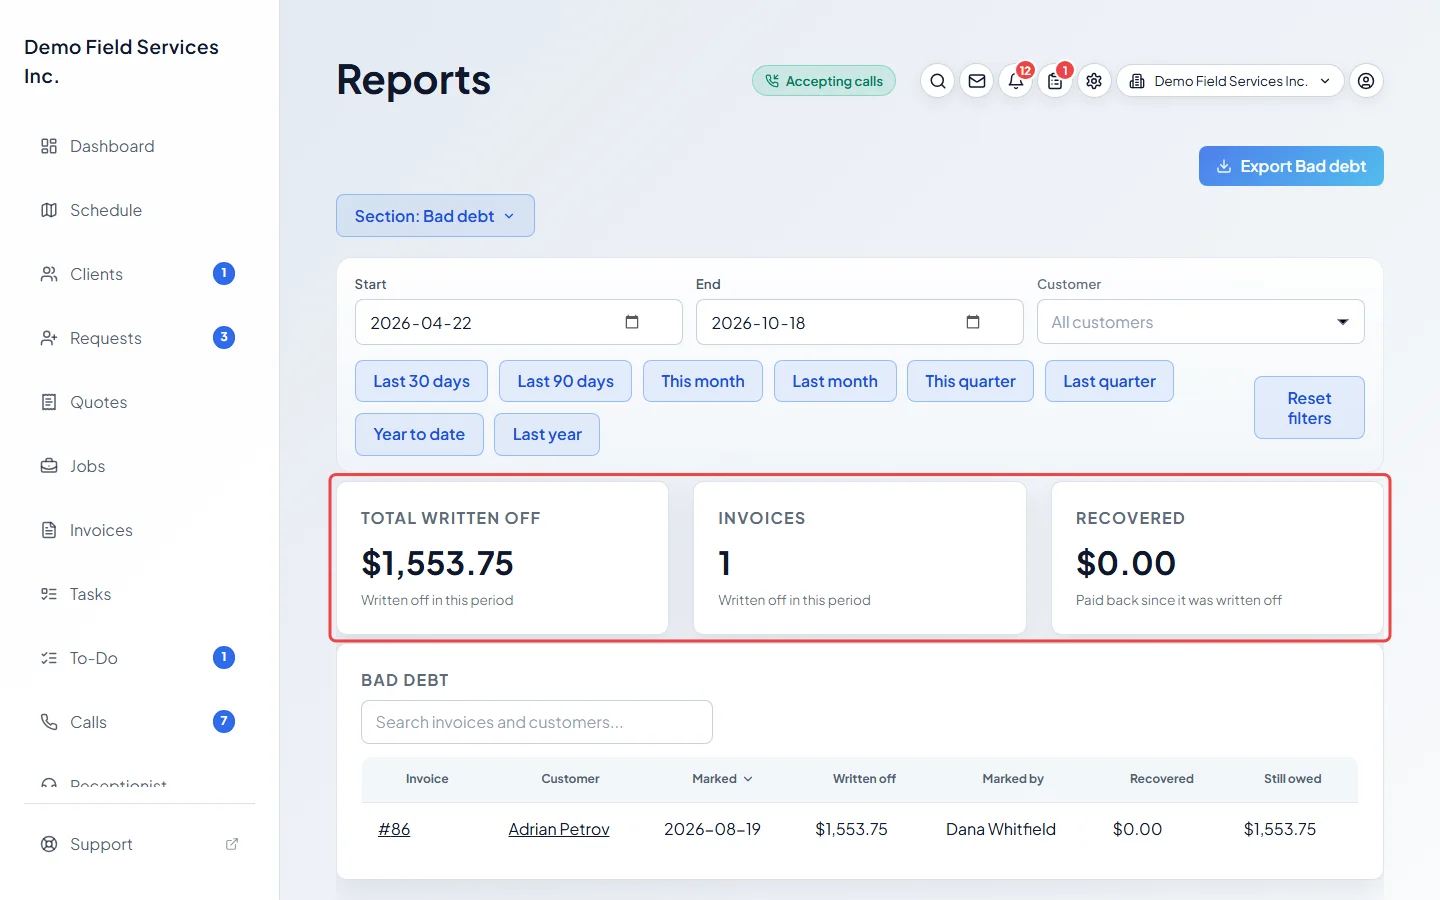Choose the Year to date range
Screen dimensions: 1440x900
[419, 434]
